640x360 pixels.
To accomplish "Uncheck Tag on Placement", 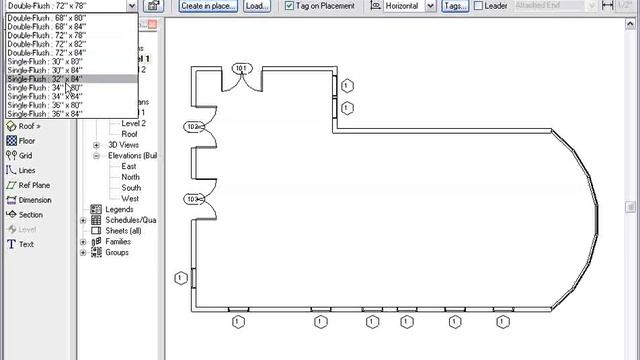I will coord(289,6).
